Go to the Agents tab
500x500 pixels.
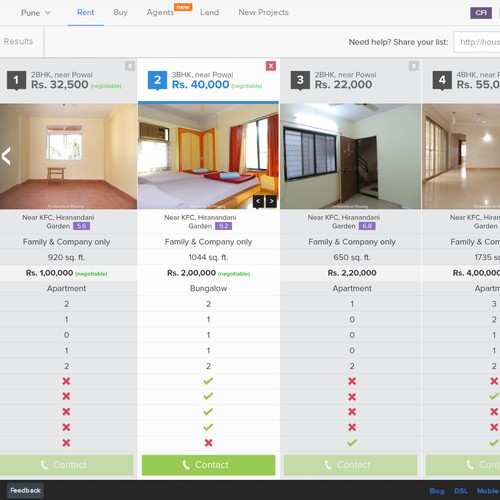(160, 12)
